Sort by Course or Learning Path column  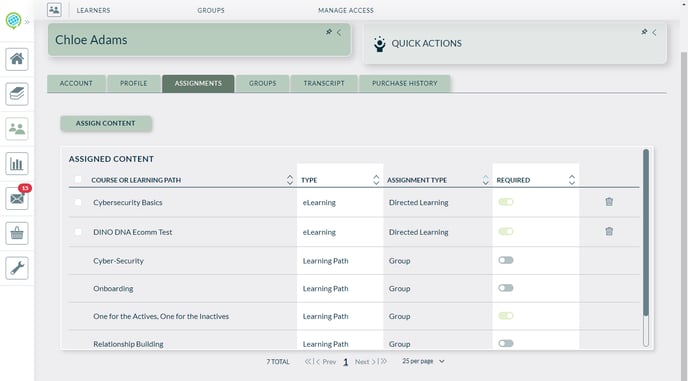290,180
